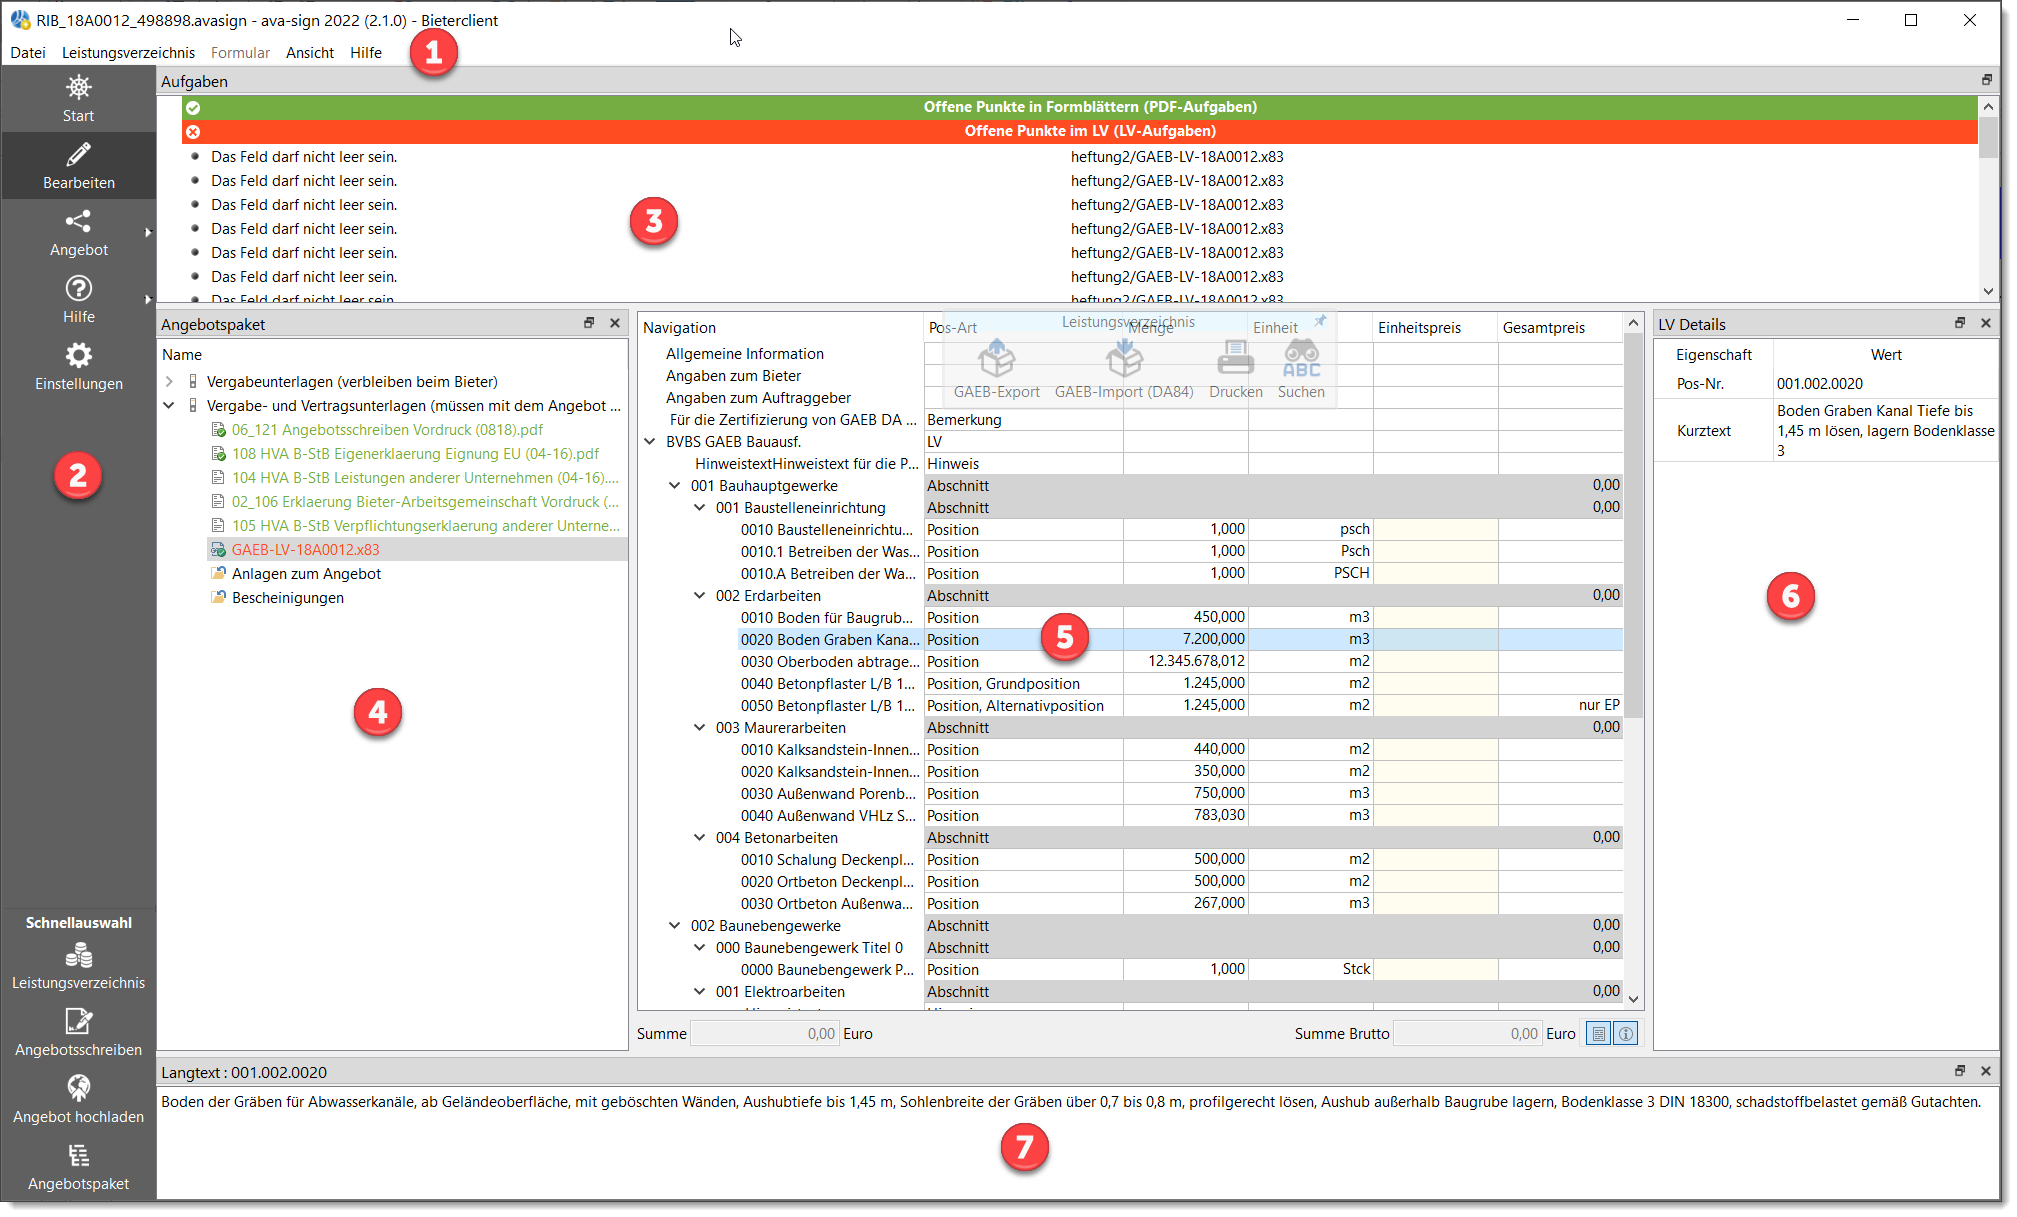The image size is (2017, 1217).
Task: Close the LV Details panel
Action: point(1986,323)
